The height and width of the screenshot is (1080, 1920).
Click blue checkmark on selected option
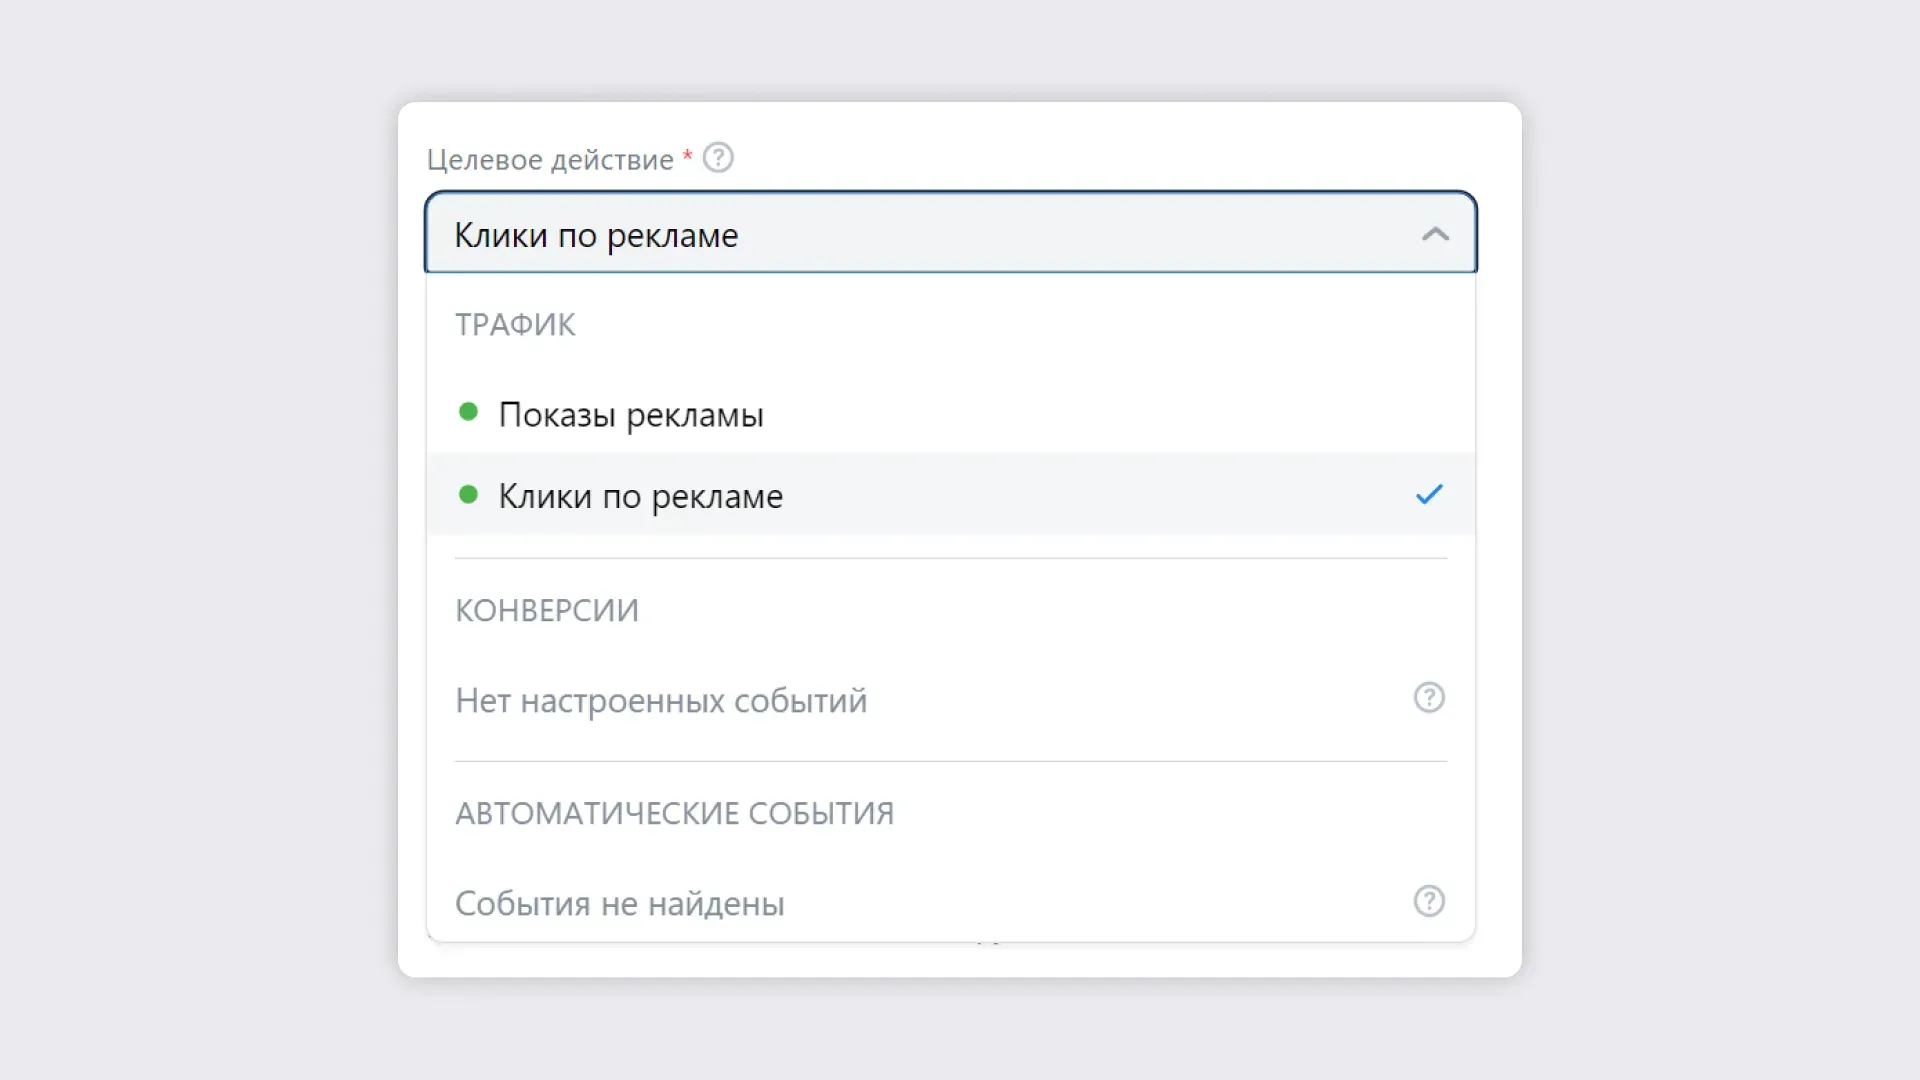pos(1429,494)
